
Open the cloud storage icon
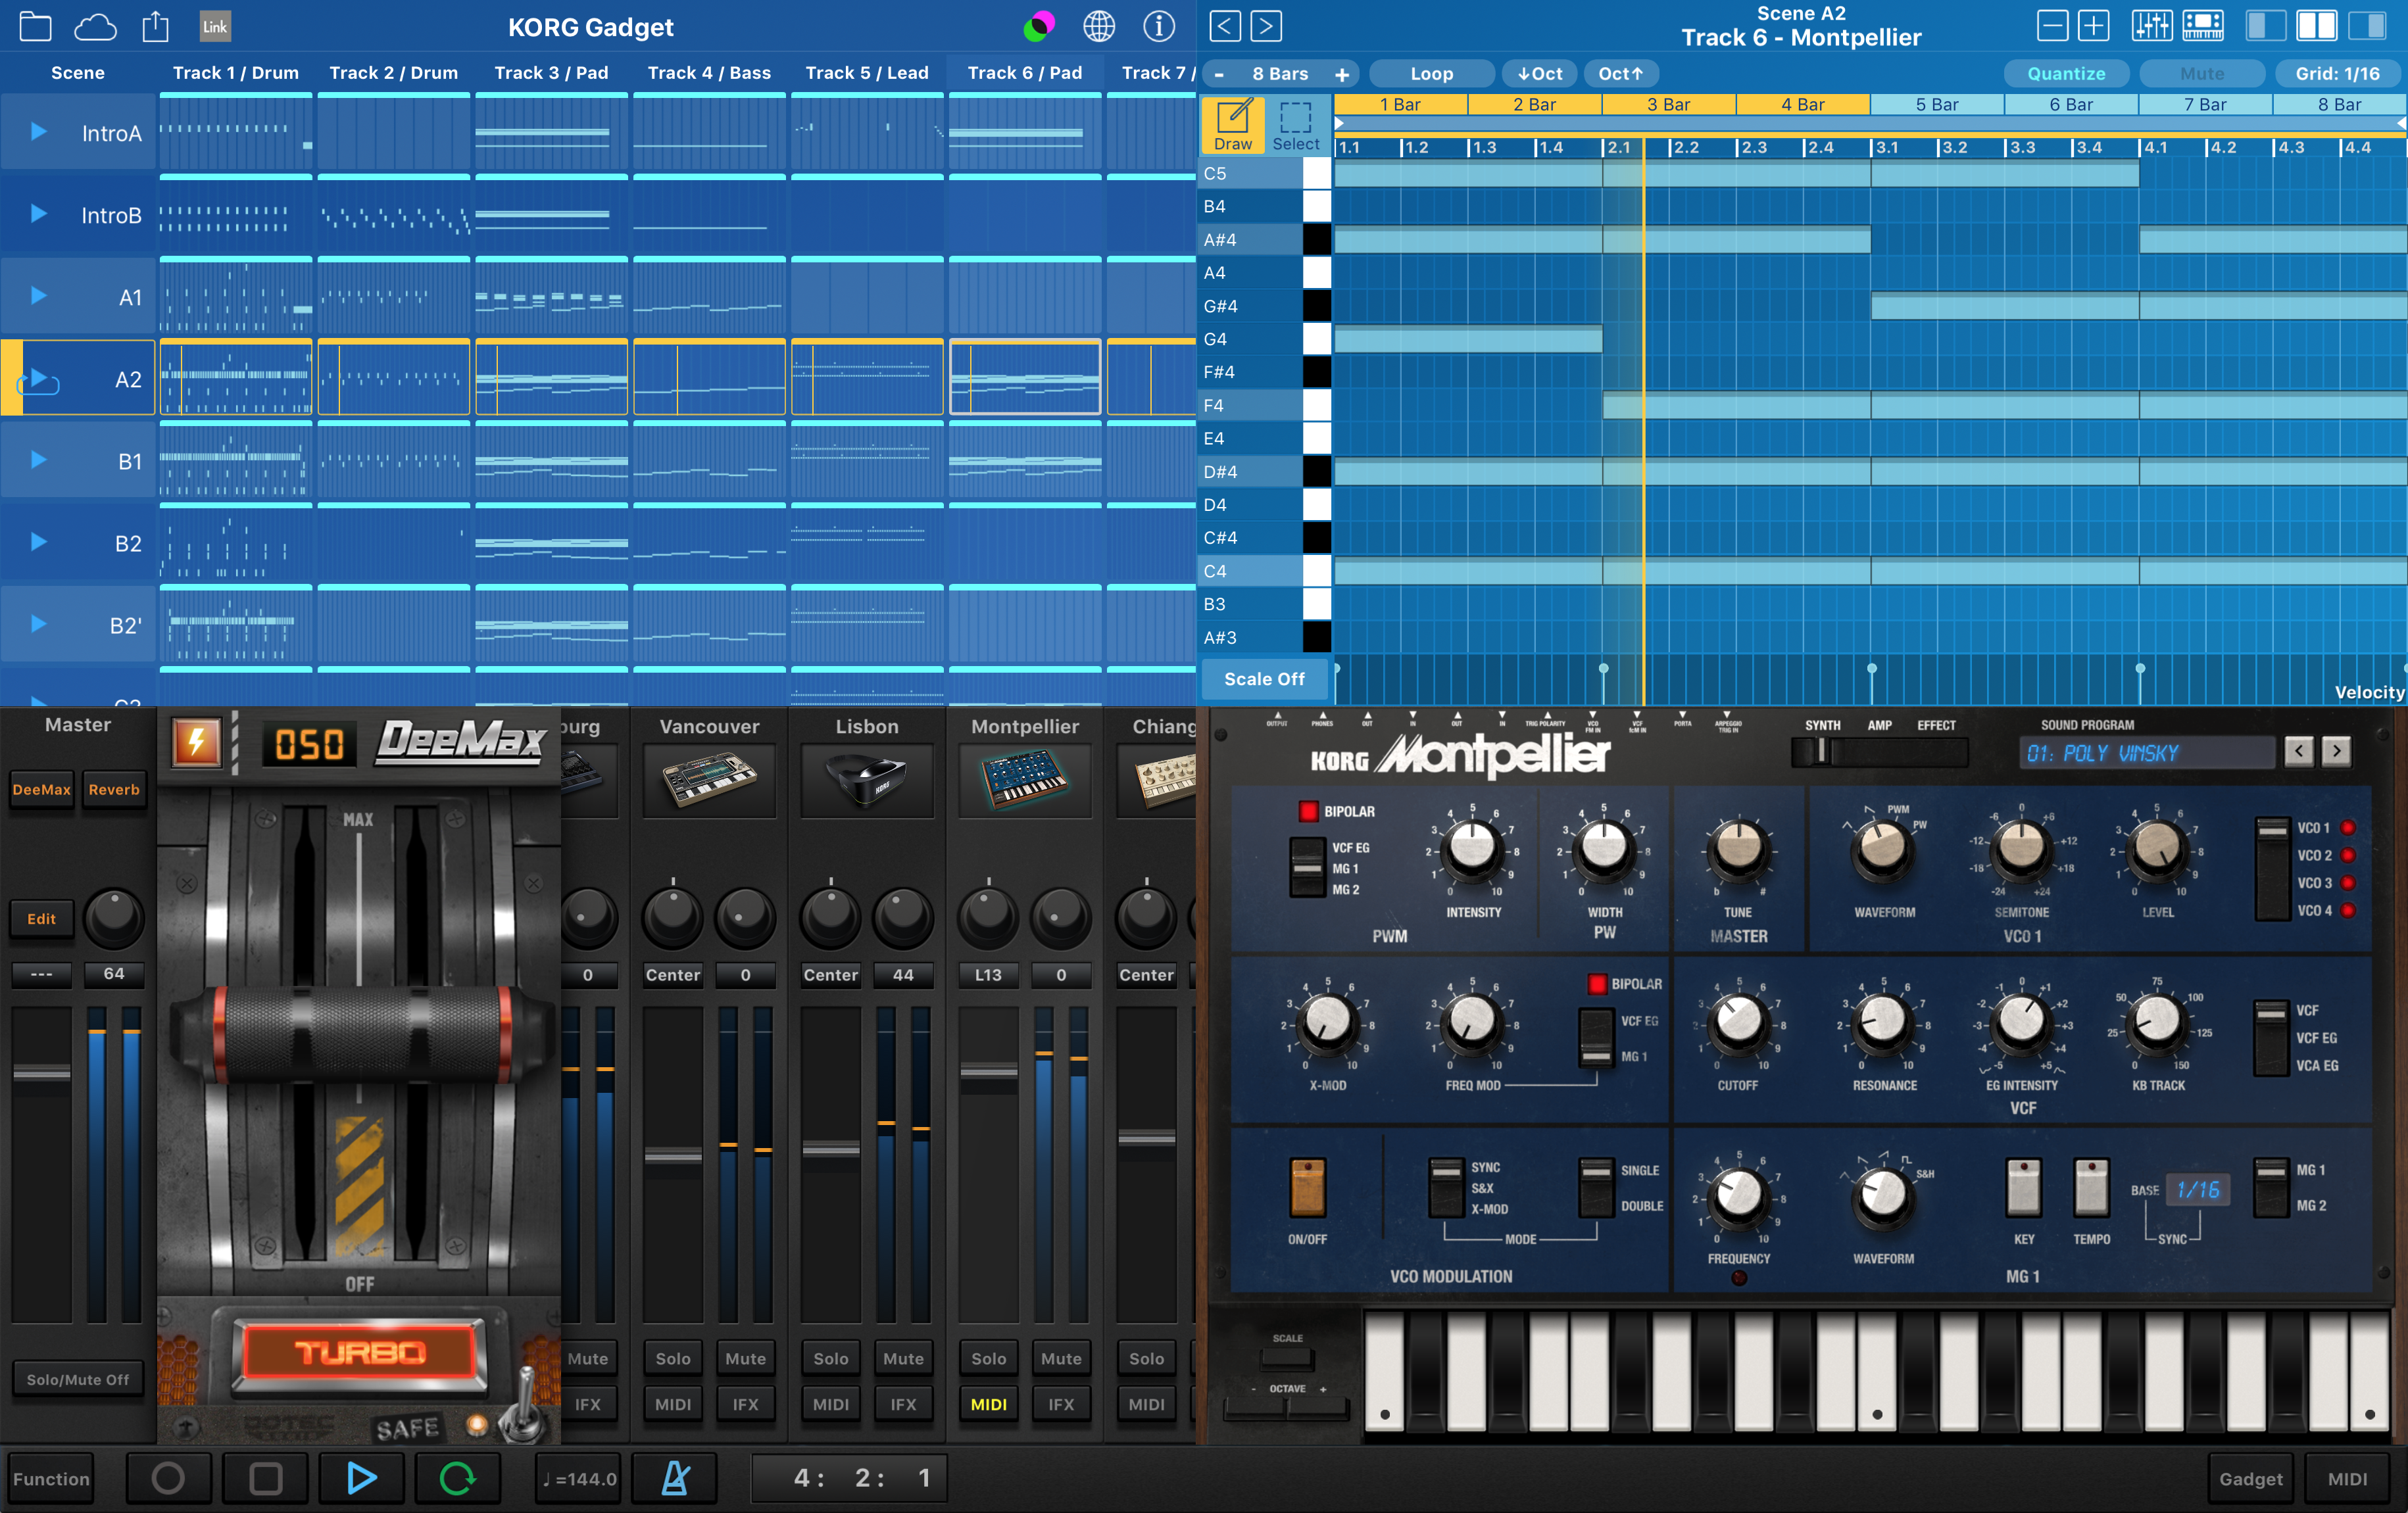pyautogui.click(x=96, y=27)
